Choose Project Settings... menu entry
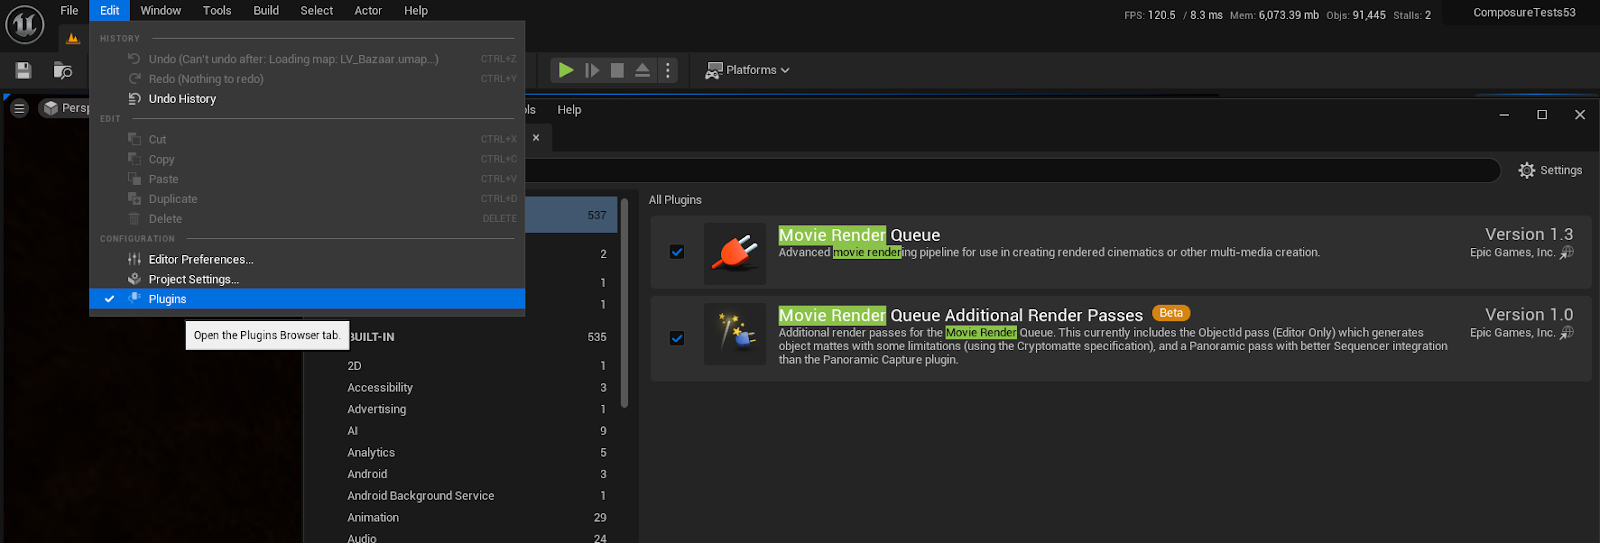 [x=194, y=279]
